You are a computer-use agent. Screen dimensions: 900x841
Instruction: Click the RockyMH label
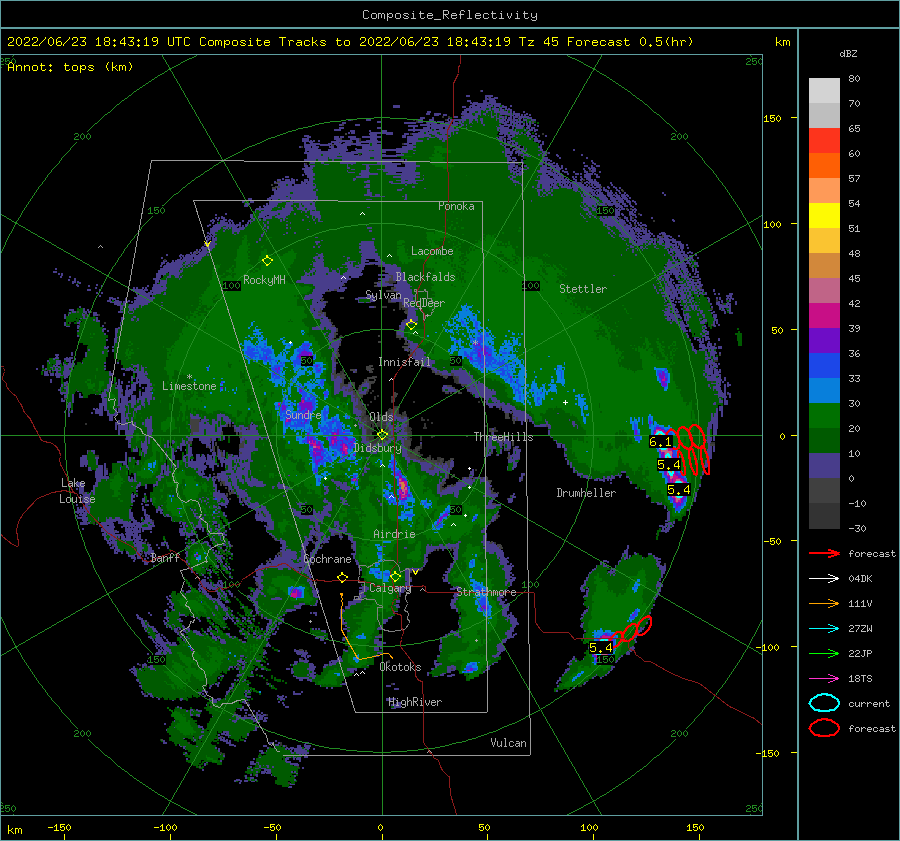point(264,280)
